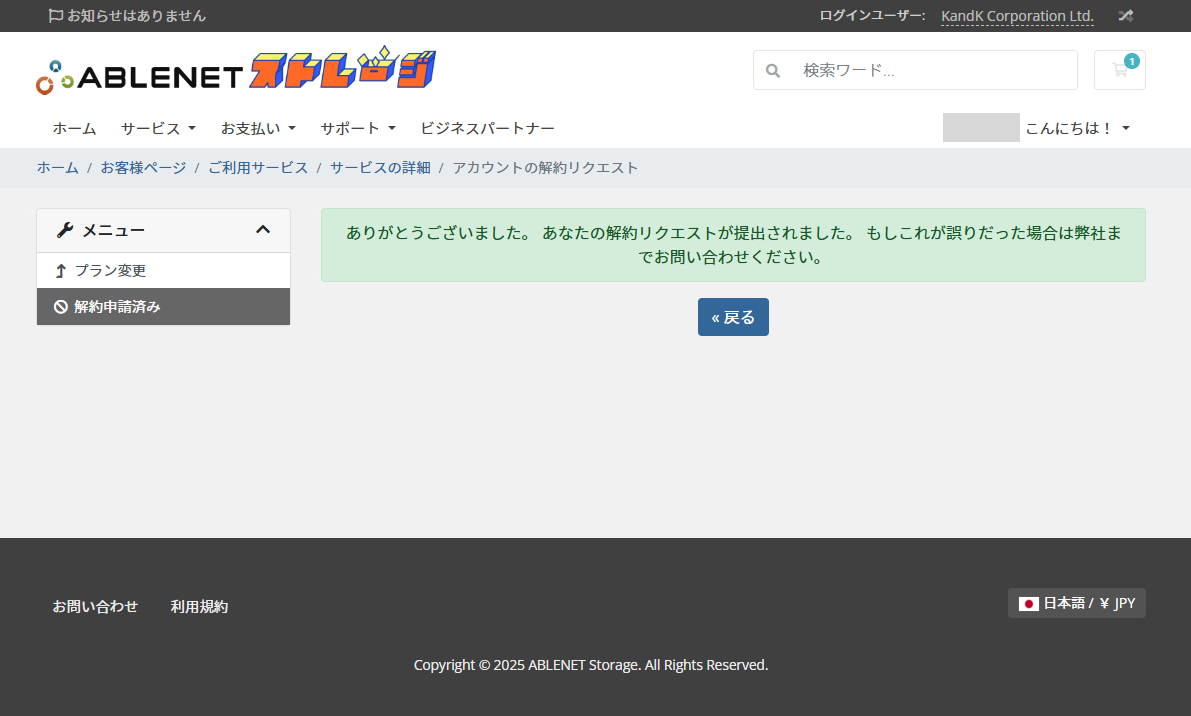Screen dimensions: 1191x716
Task: Expand the サービス dropdown menu
Action: [x=158, y=128]
